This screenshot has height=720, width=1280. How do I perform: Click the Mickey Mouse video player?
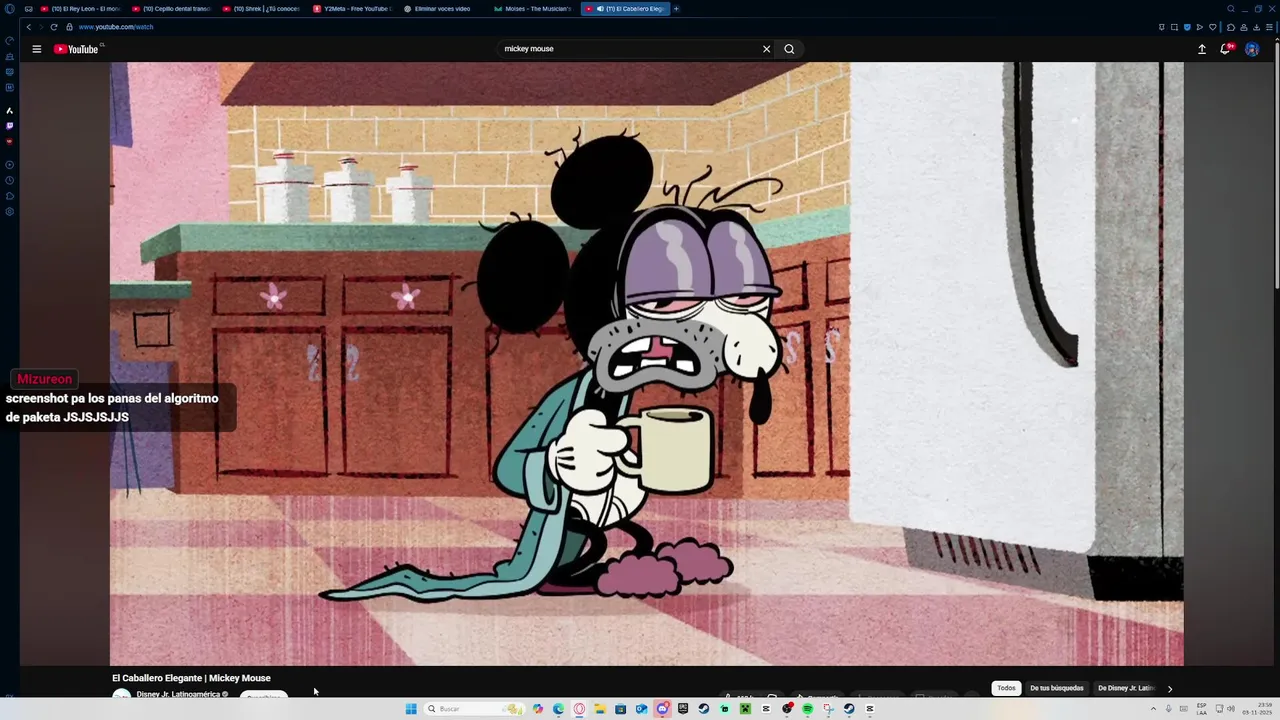tap(646, 364)
